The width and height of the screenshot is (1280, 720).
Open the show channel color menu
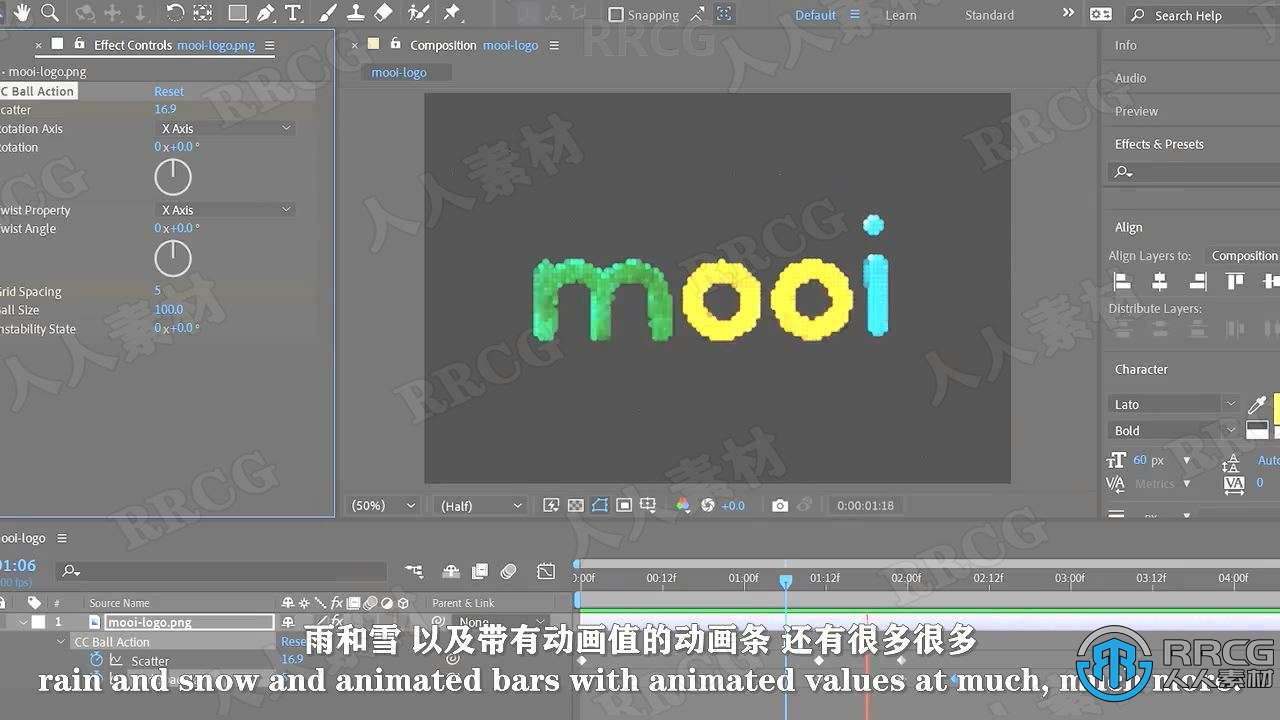tap(683, 506)
